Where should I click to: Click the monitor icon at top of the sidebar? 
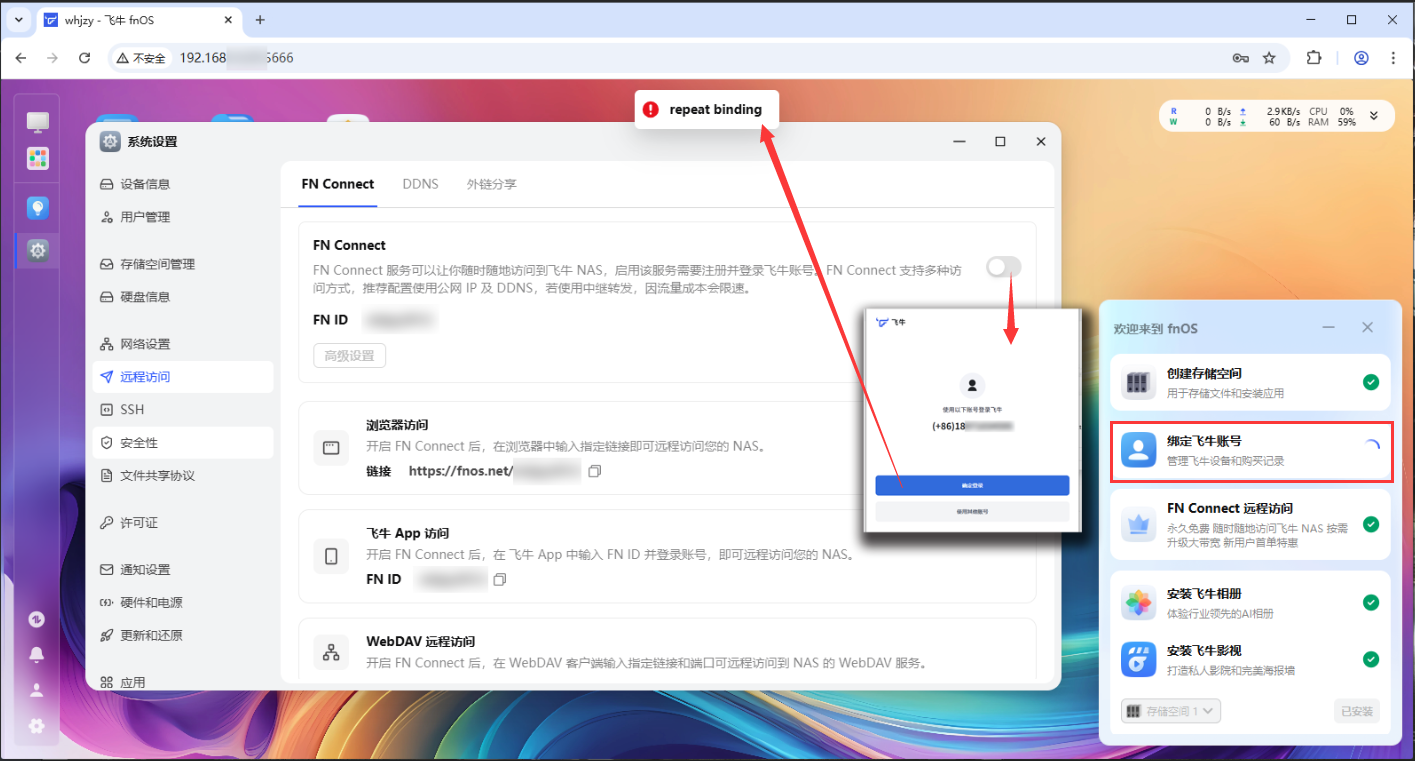[37, 121]
